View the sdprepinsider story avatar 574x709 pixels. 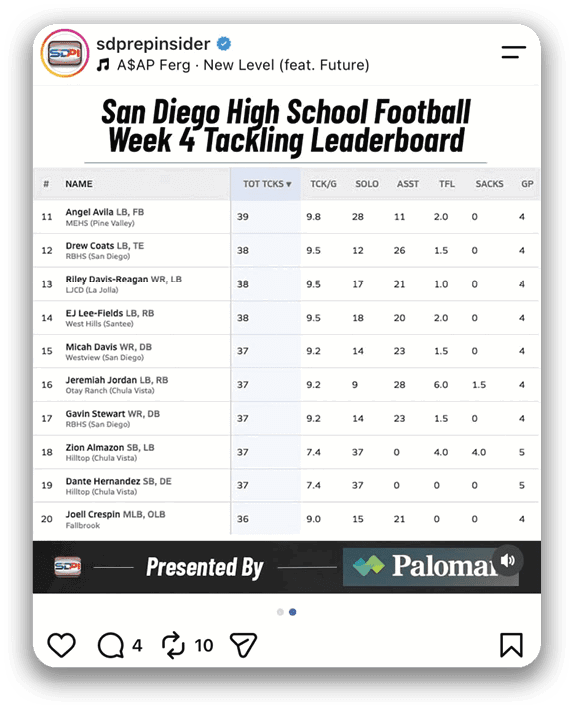(x=65, y=53)
